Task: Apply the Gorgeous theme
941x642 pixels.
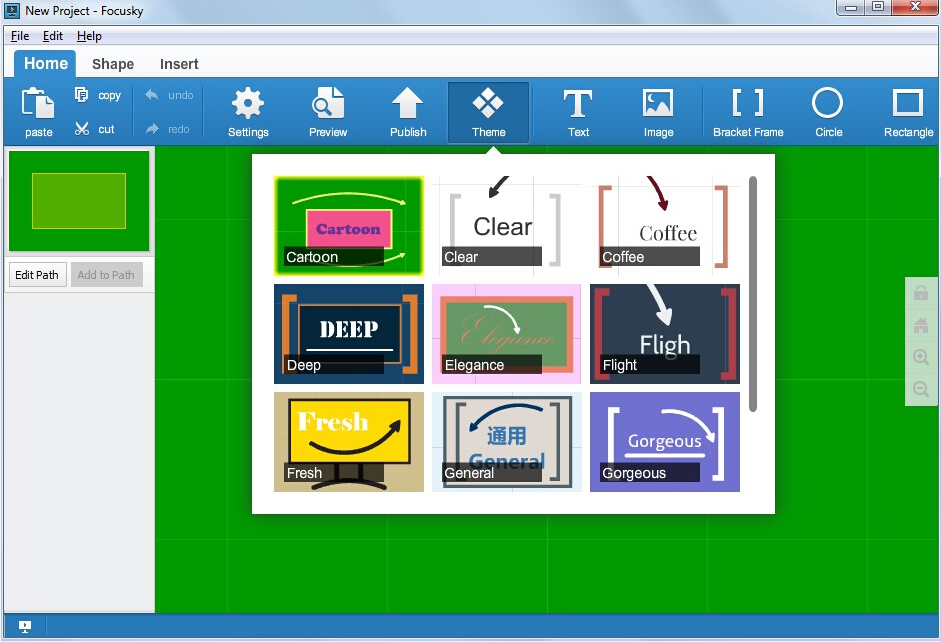Action: (664, 442)
